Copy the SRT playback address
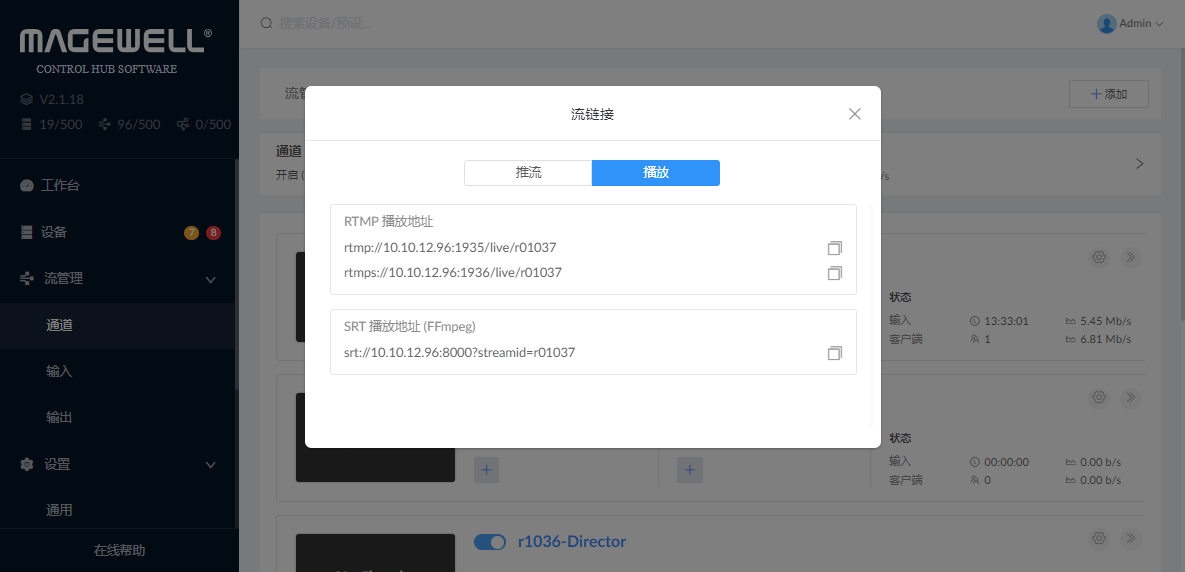The height and width of the screenshot is (572, 1185). click(x=835, y=353)
